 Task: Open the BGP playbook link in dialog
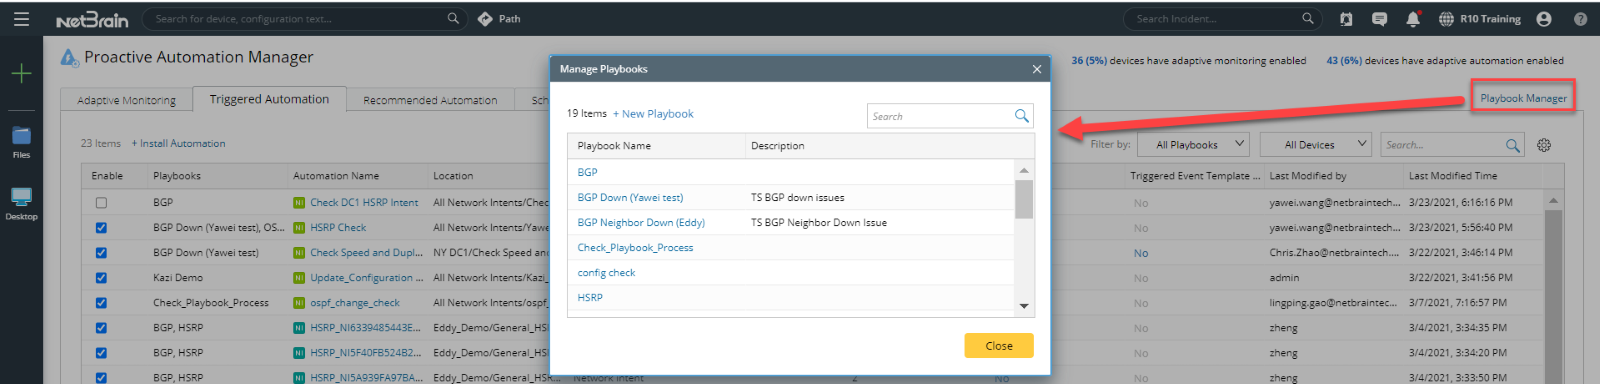click(587, 172)
